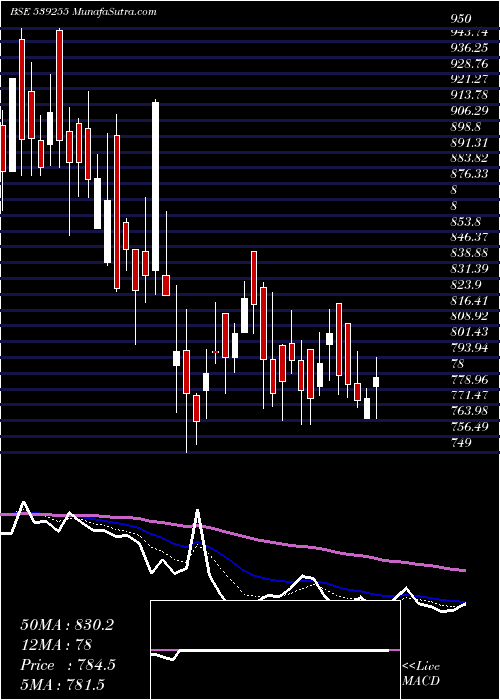Click the 906.29 price level label
The width and height of the screenshot is (500, 700).
[470, 111]
